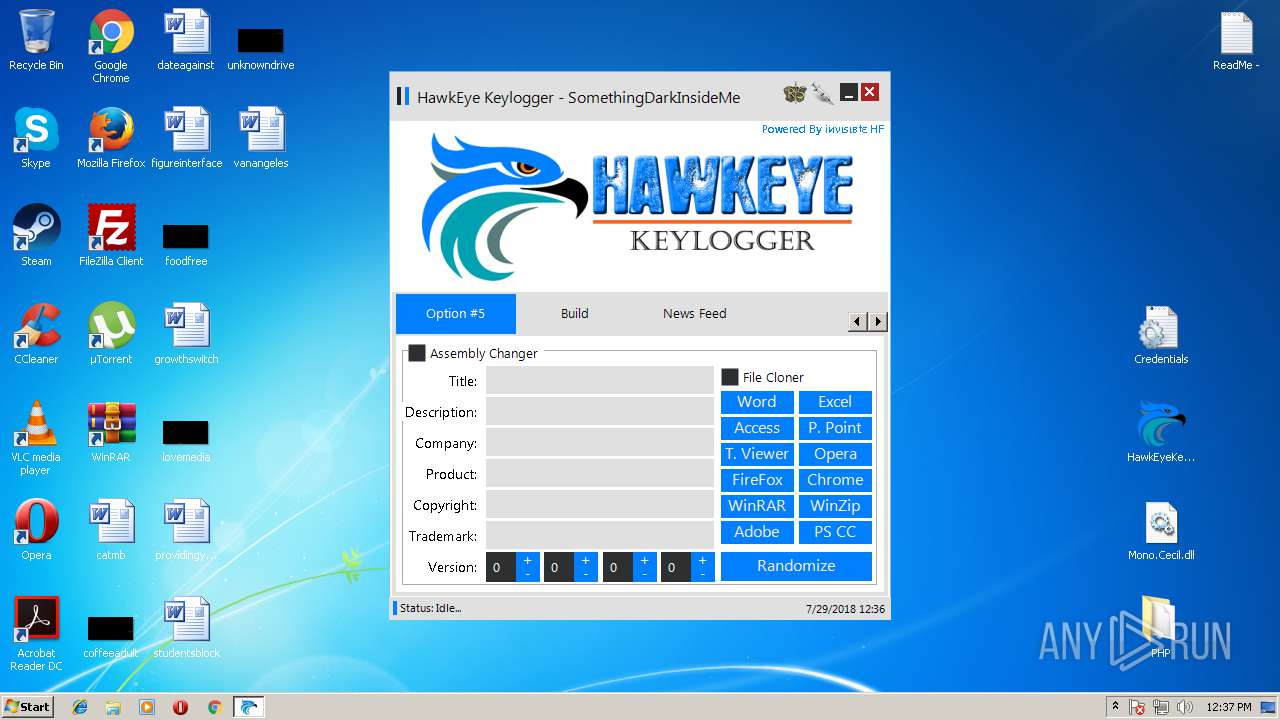This screenshot has width=1280, height=720.
Task: Click the Description input field
Action: (600, 411)
